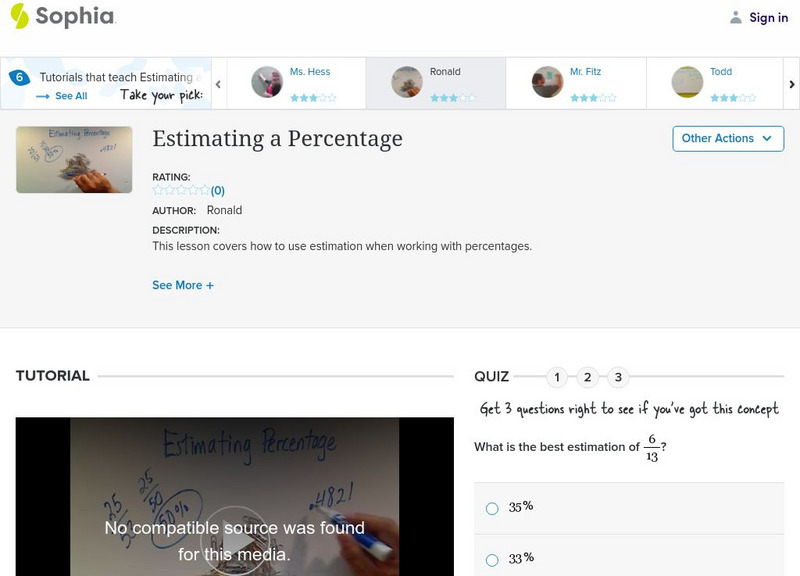Click the Estimating Percentage tutorial thumbnail
Screen dimensions: 800x576
point(74,159)
